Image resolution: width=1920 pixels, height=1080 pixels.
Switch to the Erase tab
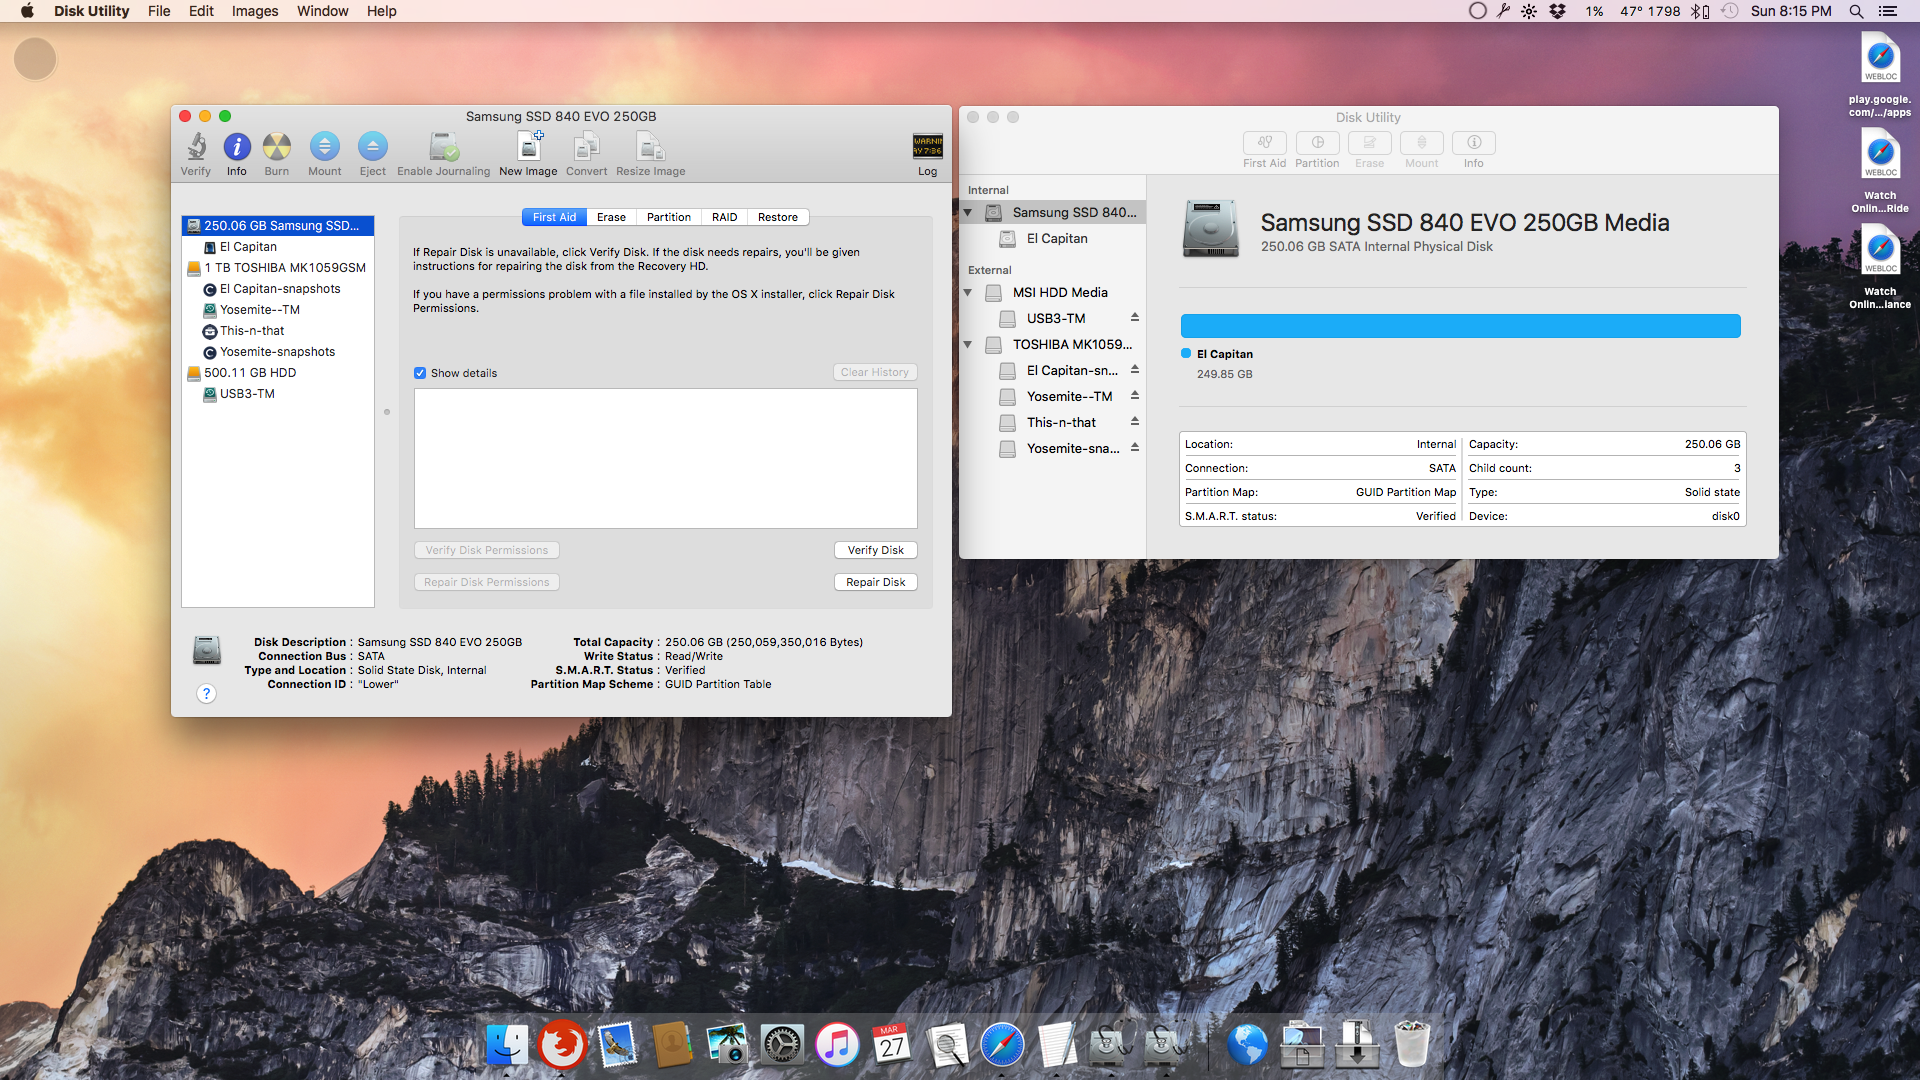(x=611, y=217)
